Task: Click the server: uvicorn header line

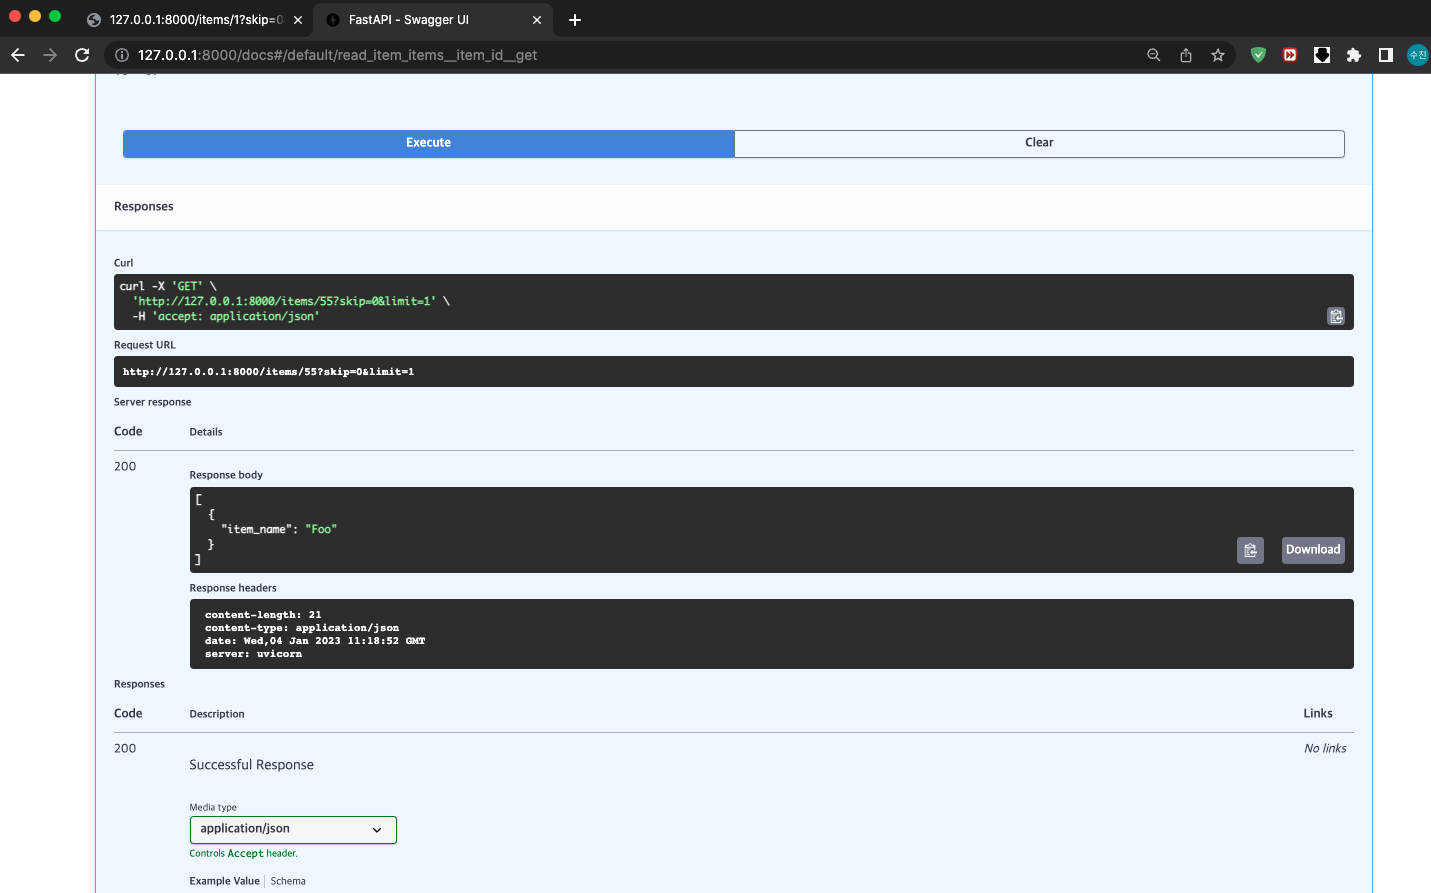Action: (253, 654)
